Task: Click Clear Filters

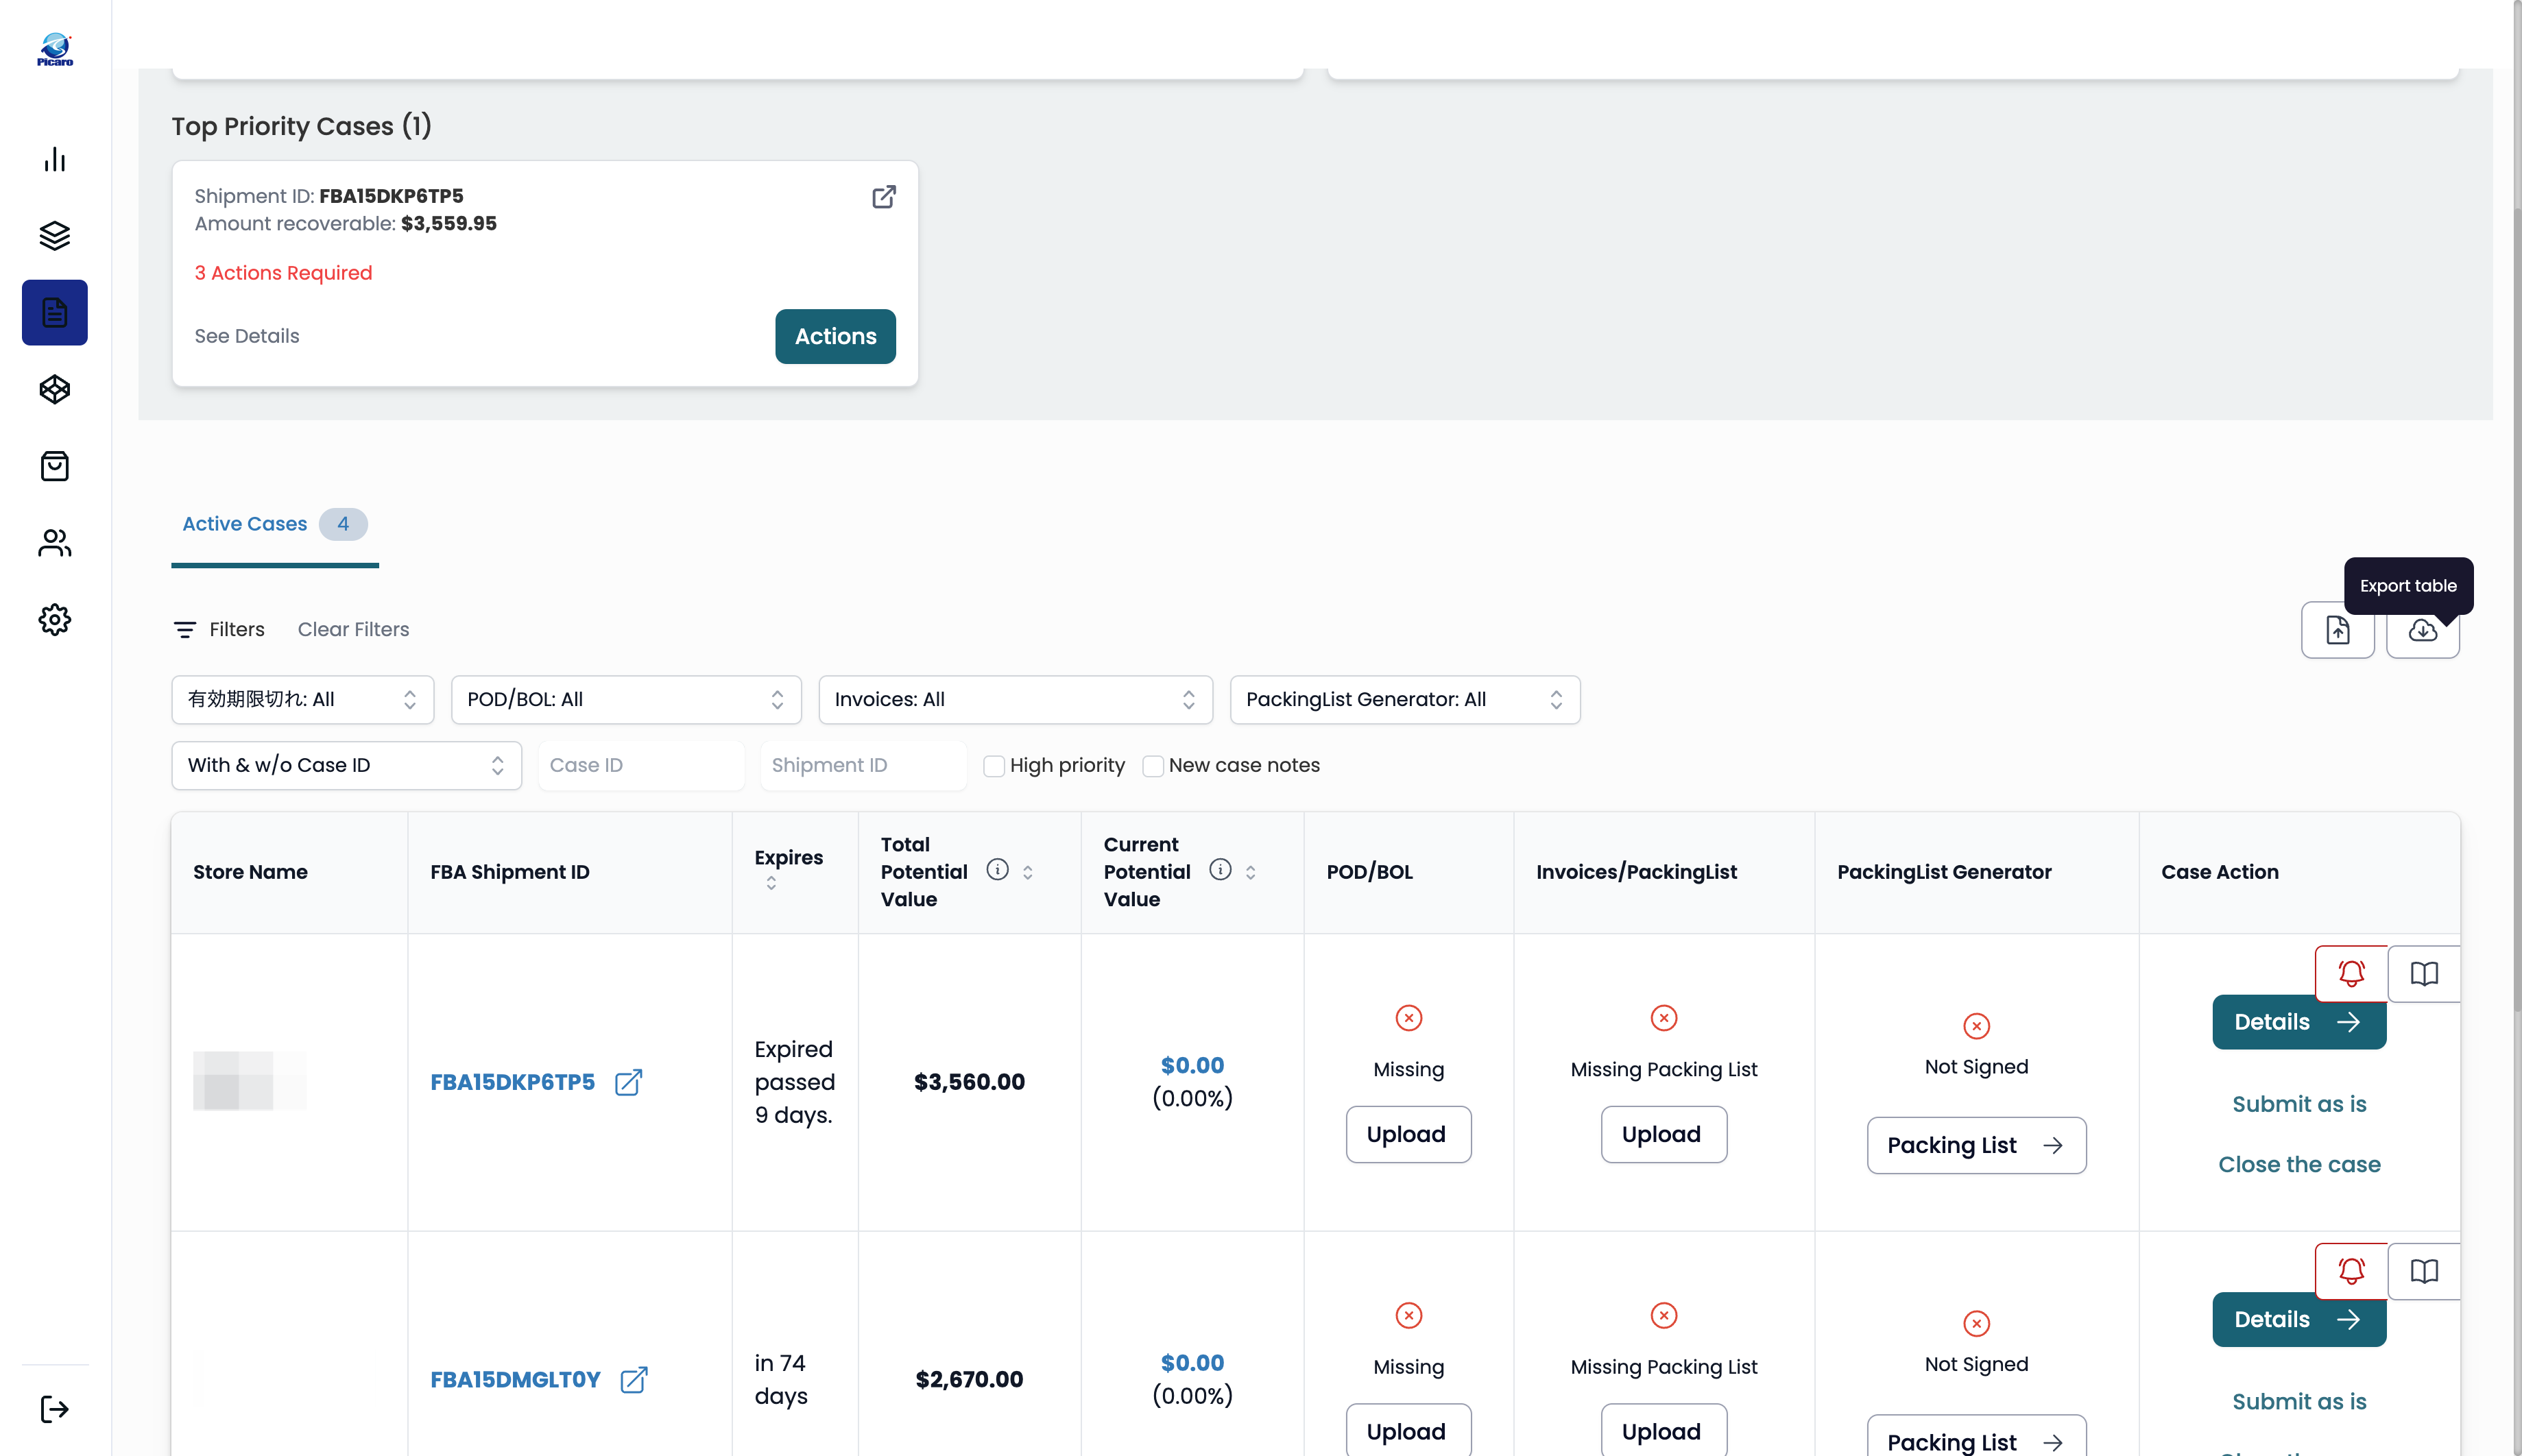Action: (x=353, y=630)
